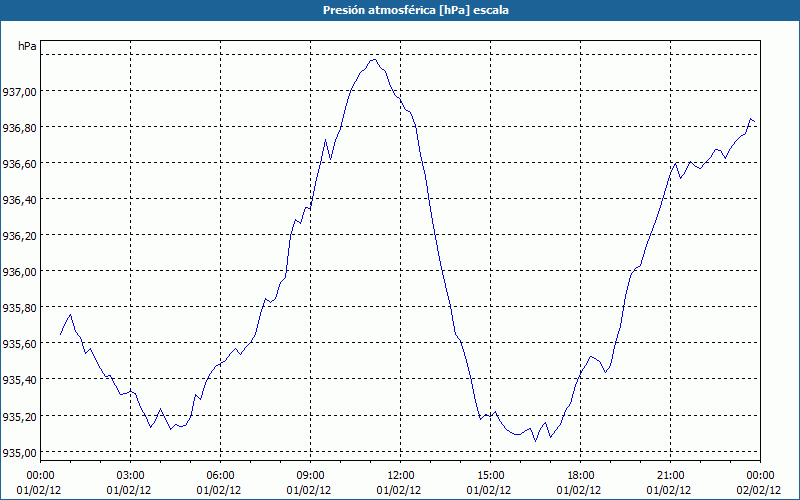Click the 936,40 y-axis value
Image resolution: width=800 pixels, height=500 pixels.
point(20,200)
